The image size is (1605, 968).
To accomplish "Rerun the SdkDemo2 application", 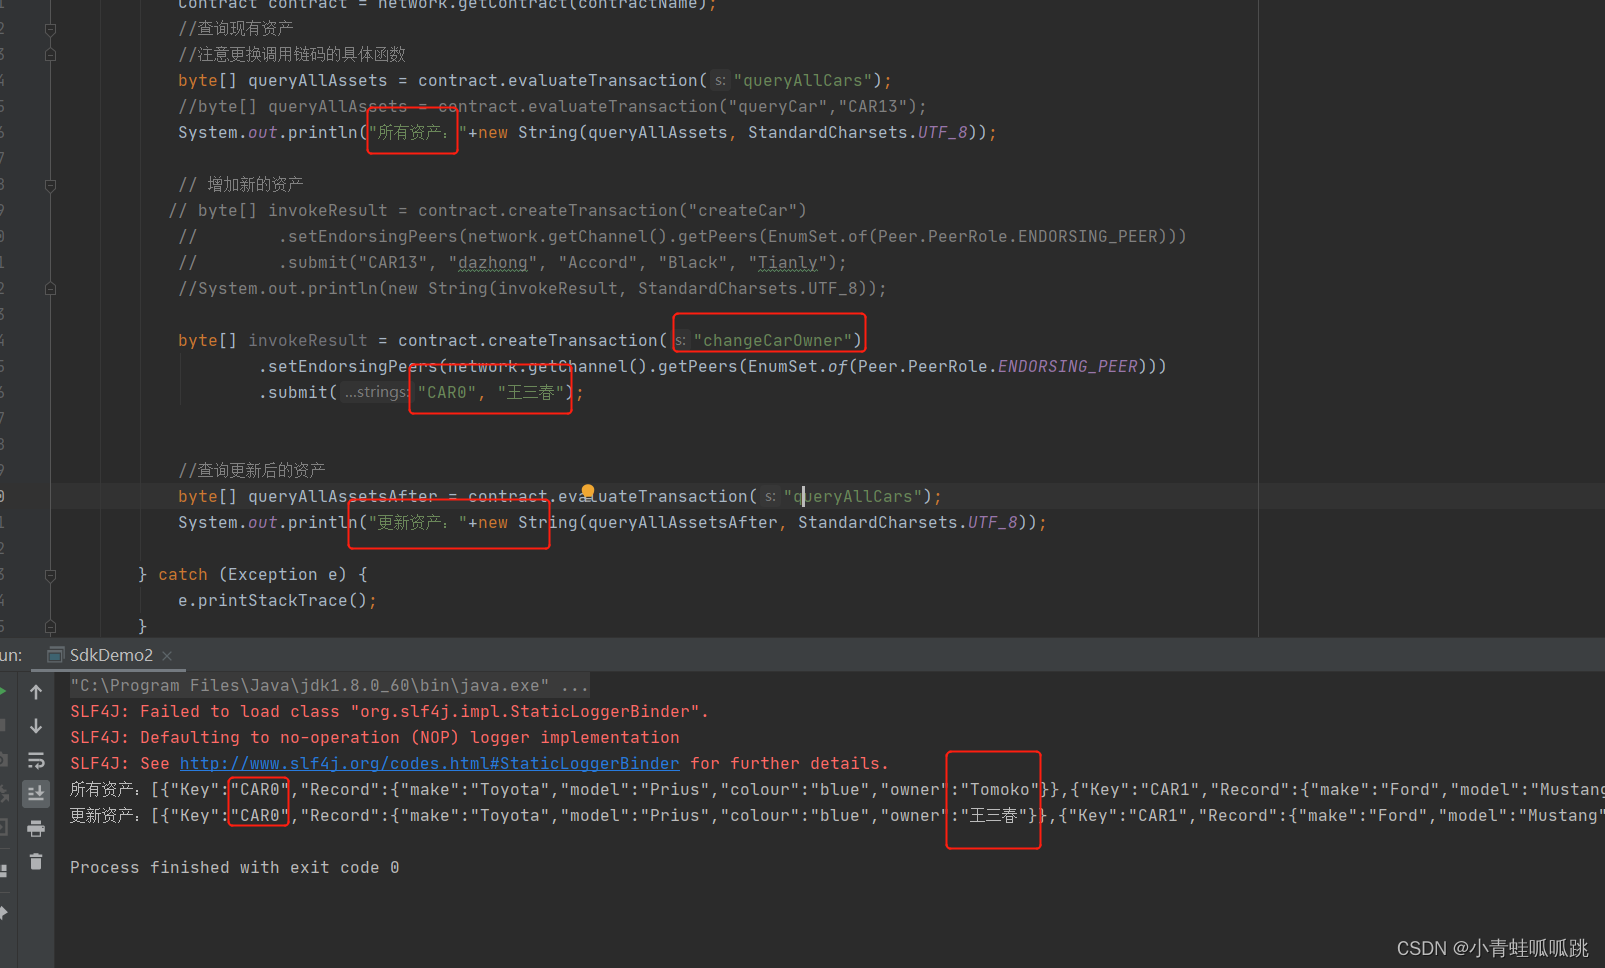I will coord(4,691).
